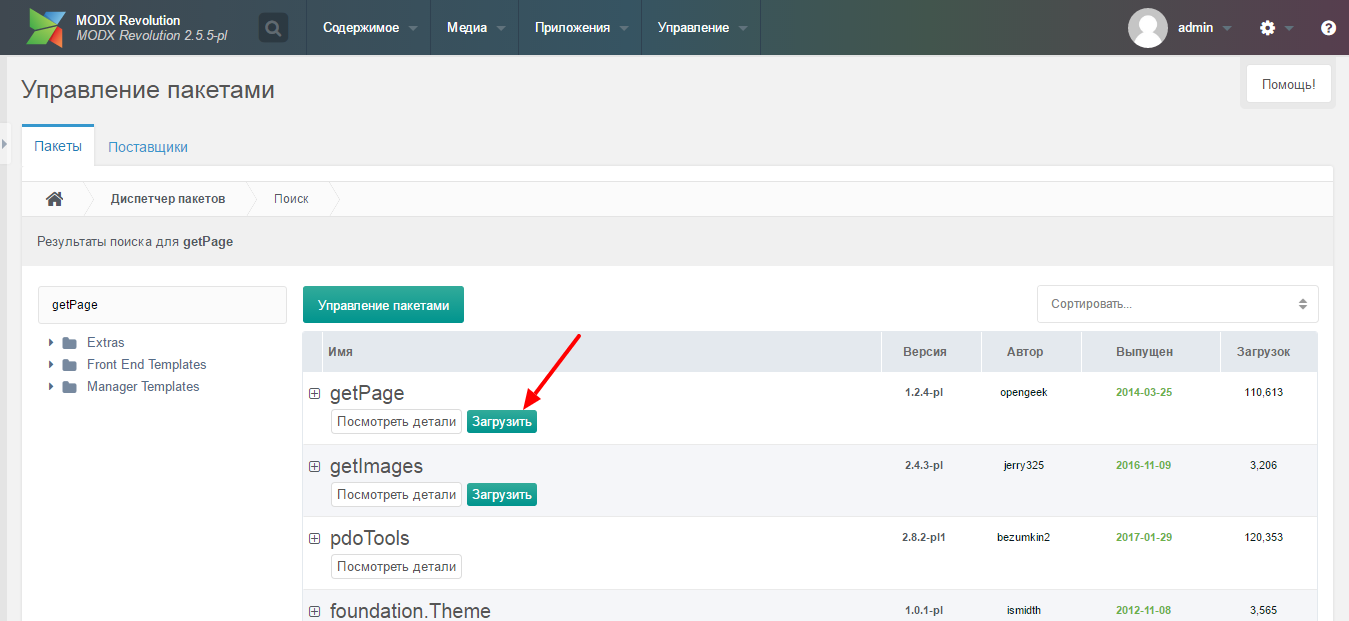The height and width of the screenshot is (621, 1349).
Task: Open the Приложения menu
Action: (581, 28)
